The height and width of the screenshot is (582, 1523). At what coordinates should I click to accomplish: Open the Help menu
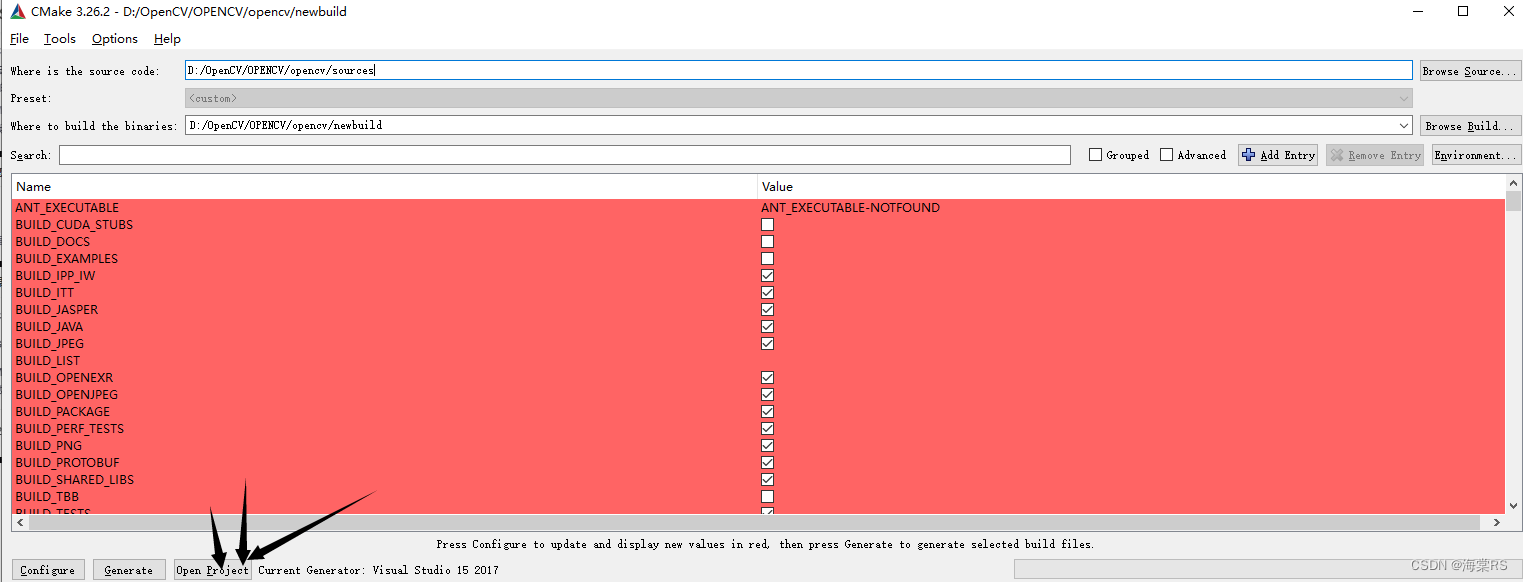[167, 39]
